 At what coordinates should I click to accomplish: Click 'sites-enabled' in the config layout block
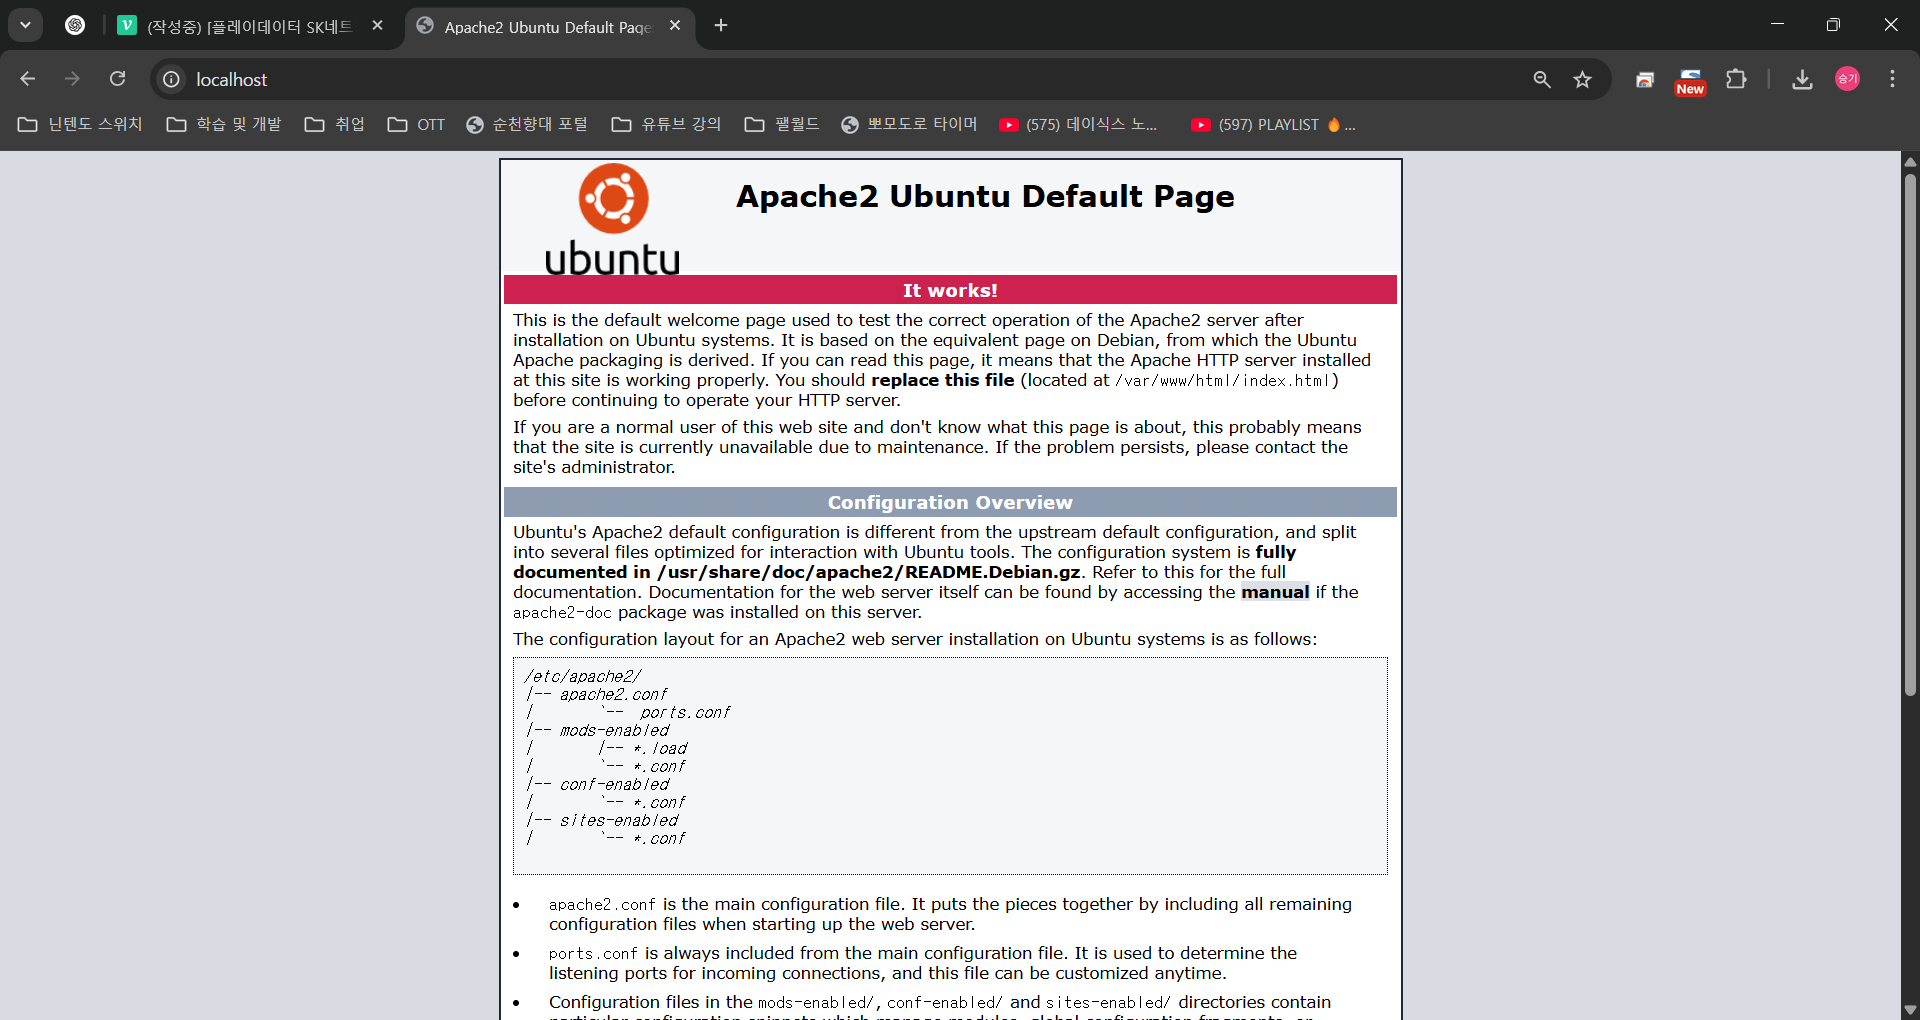click(x=618, y=820)
